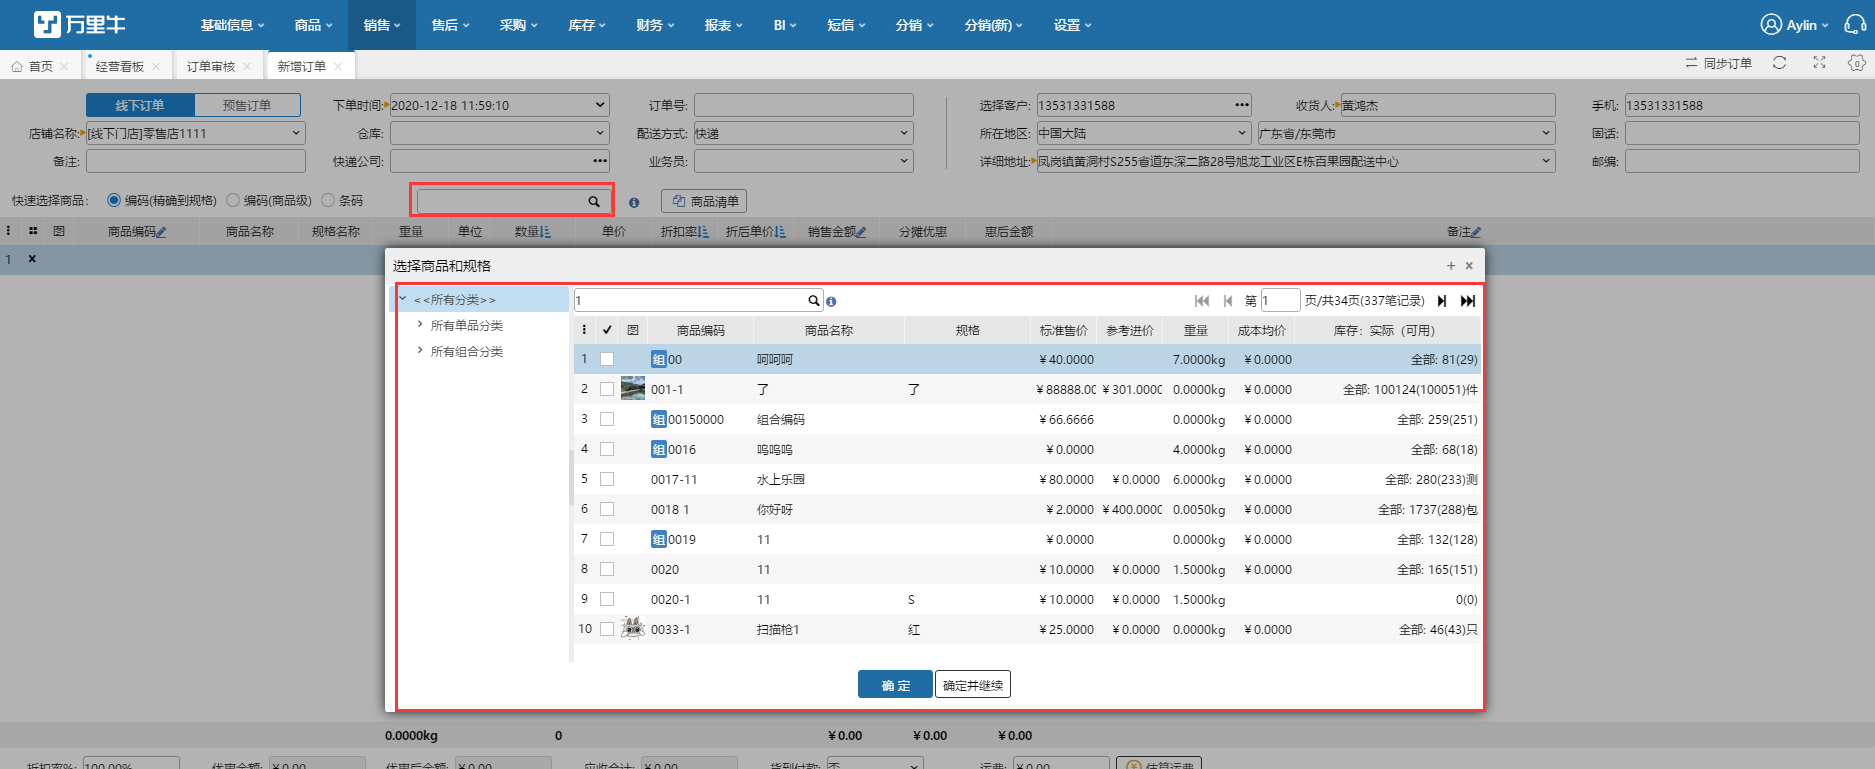Open the 店铺名称 store dropdown

(296, 133)
